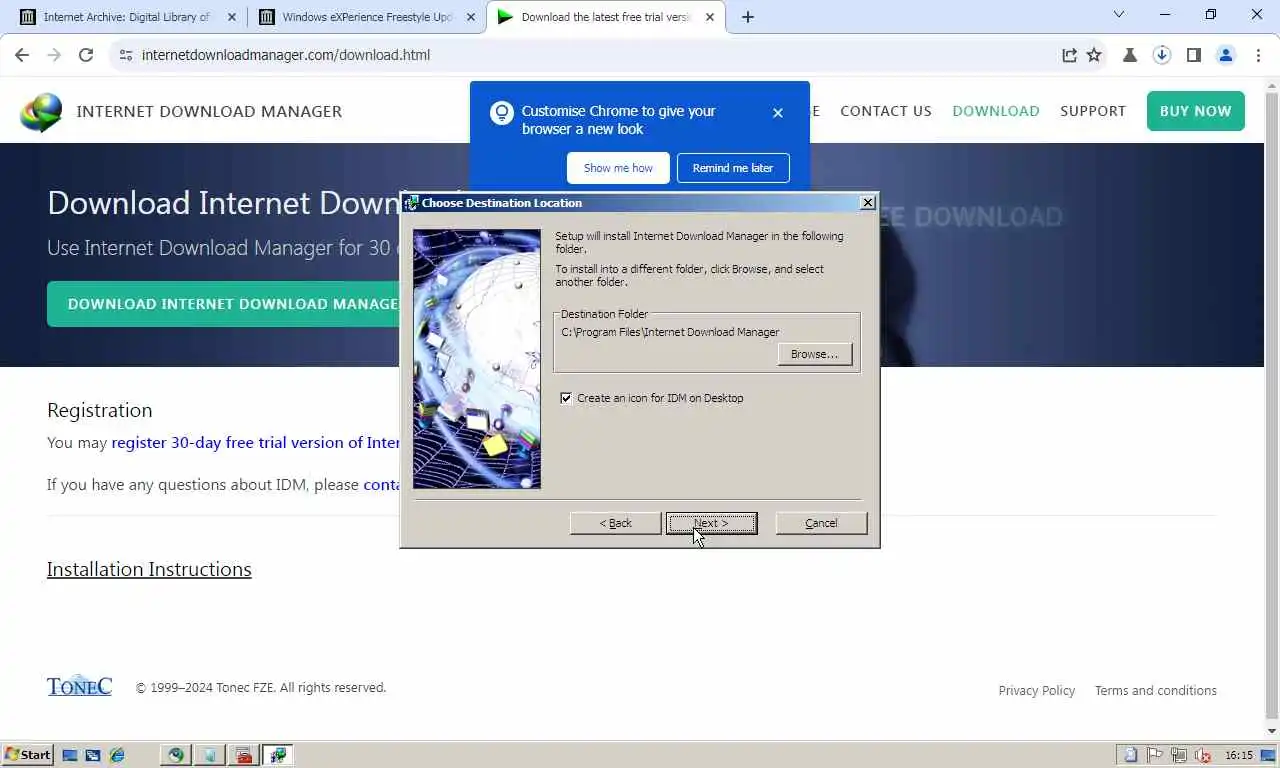Open Terms and conditions link
Screen dimensions: 1280x768
click(x=1155, y=691)
